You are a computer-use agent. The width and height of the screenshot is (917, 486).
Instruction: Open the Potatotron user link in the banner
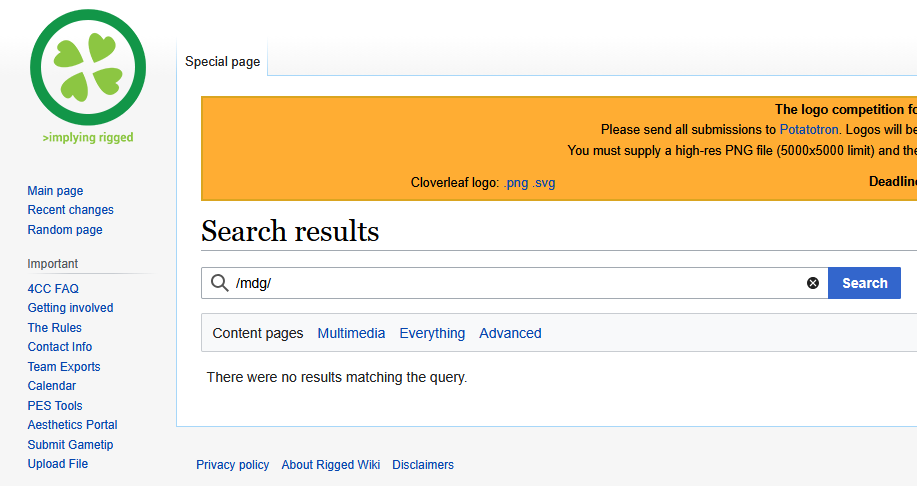(809, 130)
